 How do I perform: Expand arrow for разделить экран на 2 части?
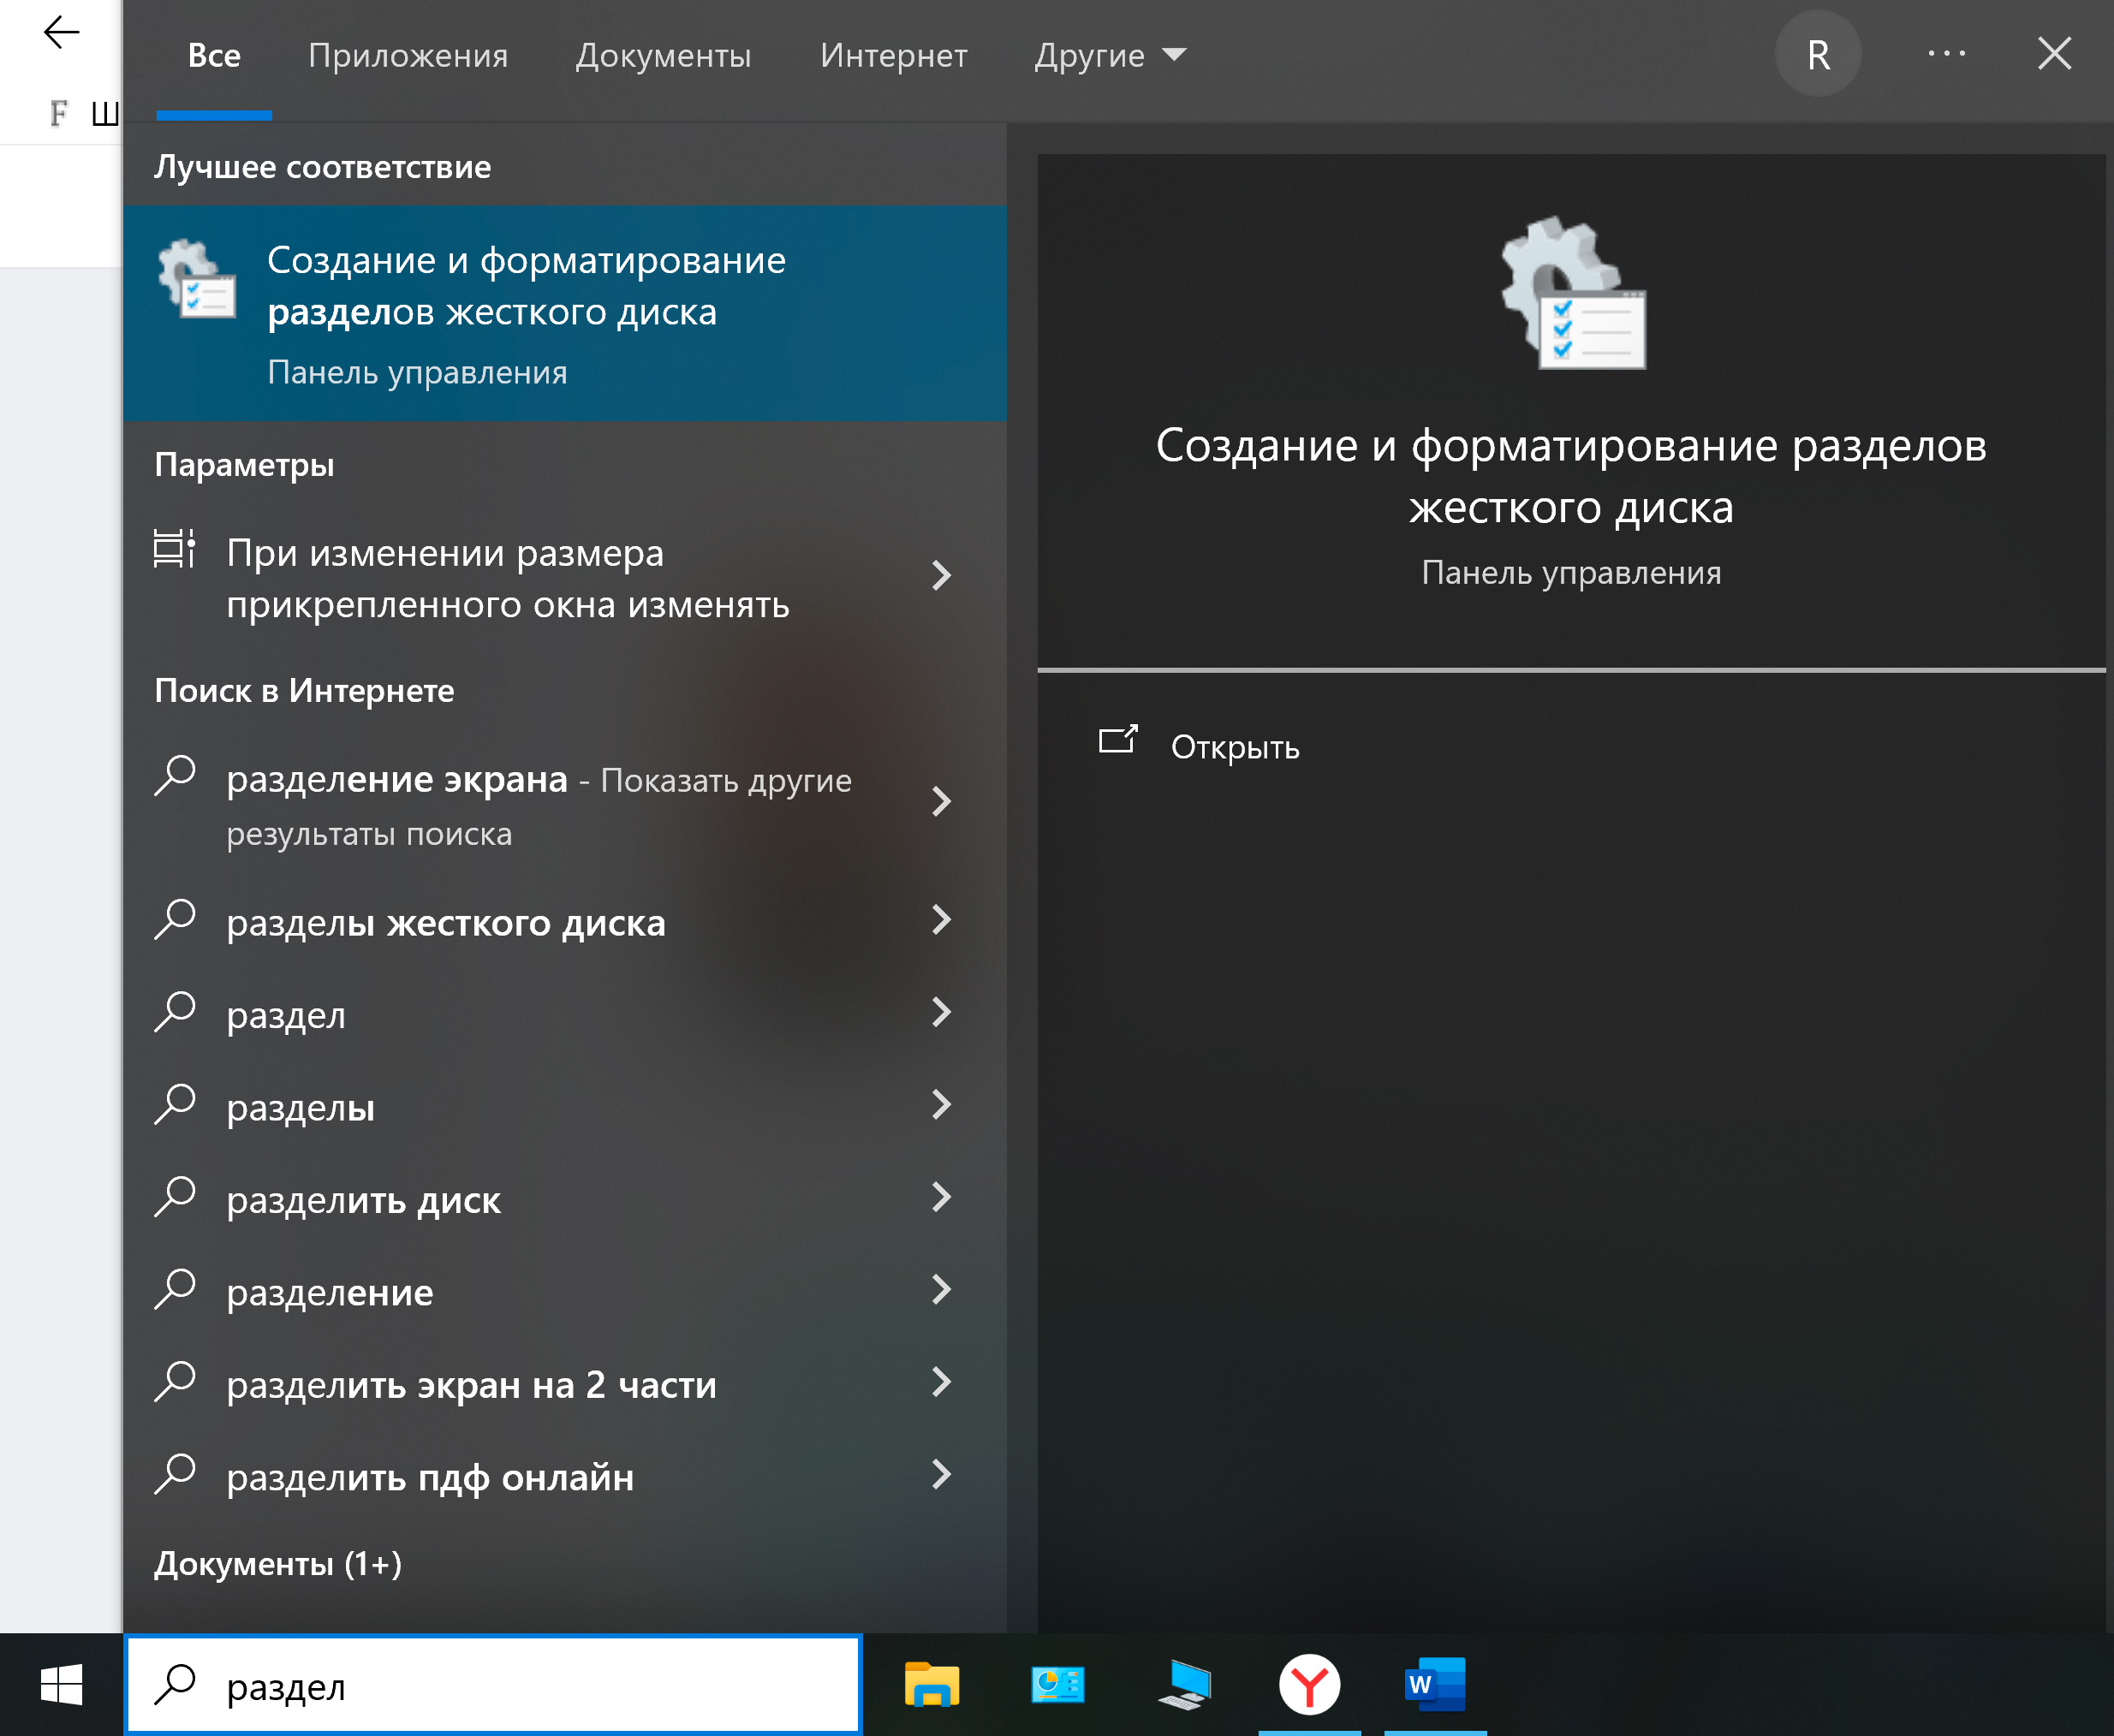941,1382
